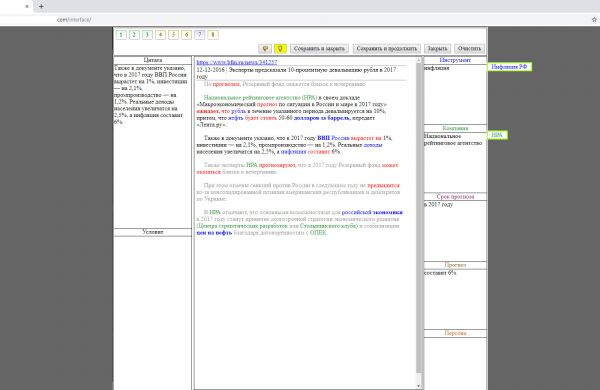Select numbered box 1
This screenshot has height=390, width=600.
[x=121, y=35]
